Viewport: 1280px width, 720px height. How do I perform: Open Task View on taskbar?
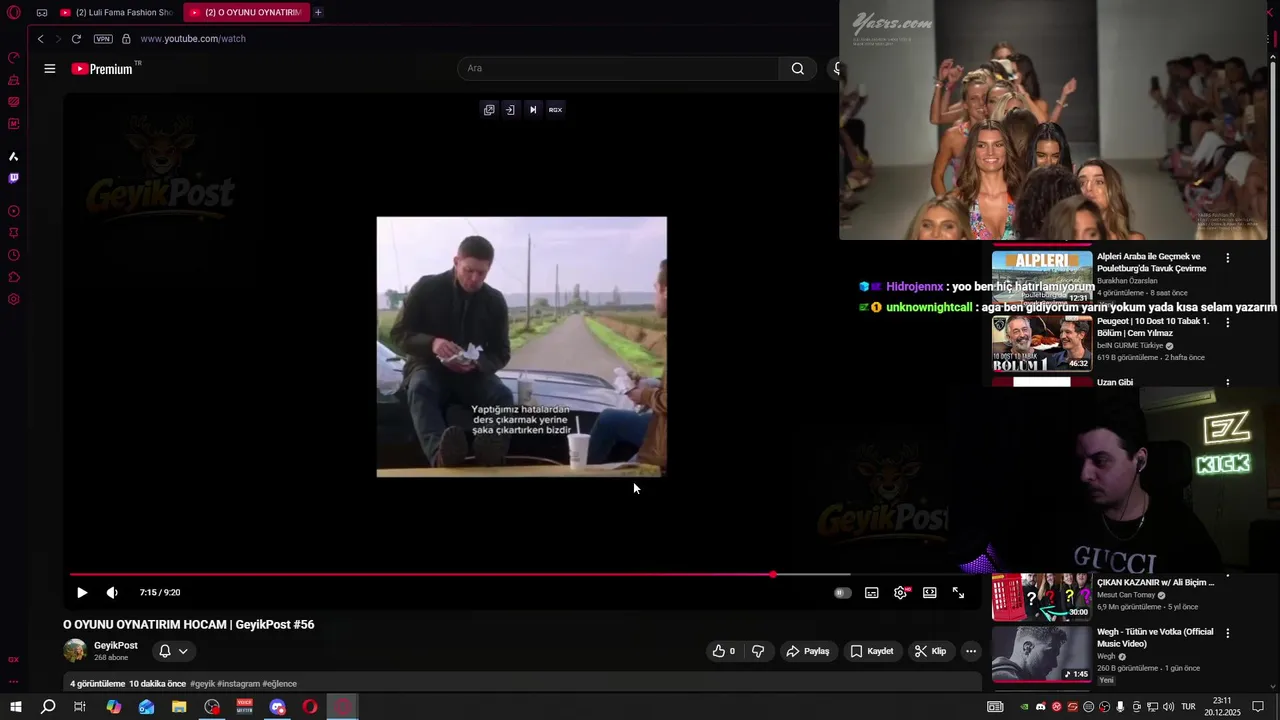coord(80,707)
